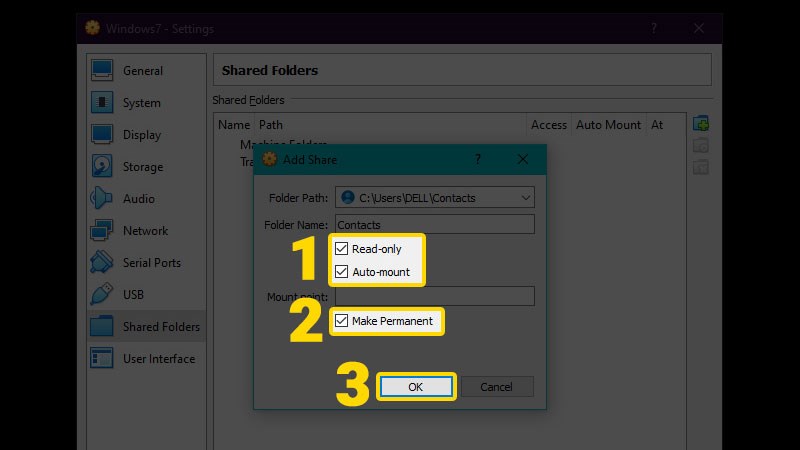This screenshot has width=800, height=450.
Task: Open the Display settings icon
Action: click(102, 135)
